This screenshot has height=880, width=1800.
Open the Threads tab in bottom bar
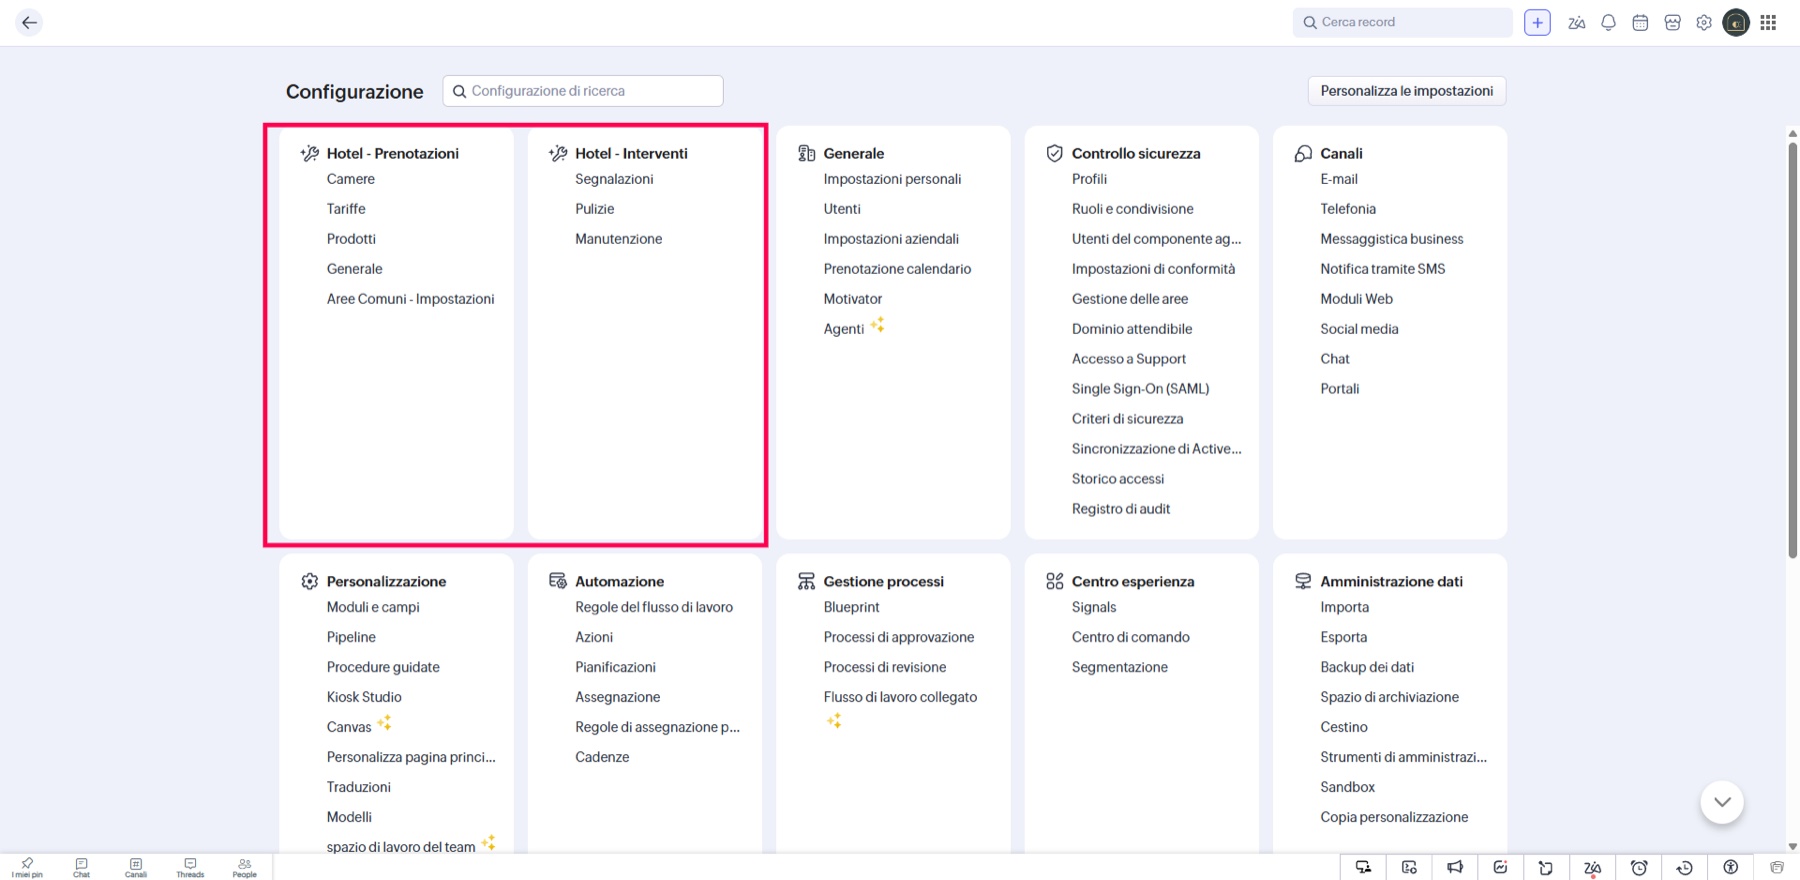(190, 867)
